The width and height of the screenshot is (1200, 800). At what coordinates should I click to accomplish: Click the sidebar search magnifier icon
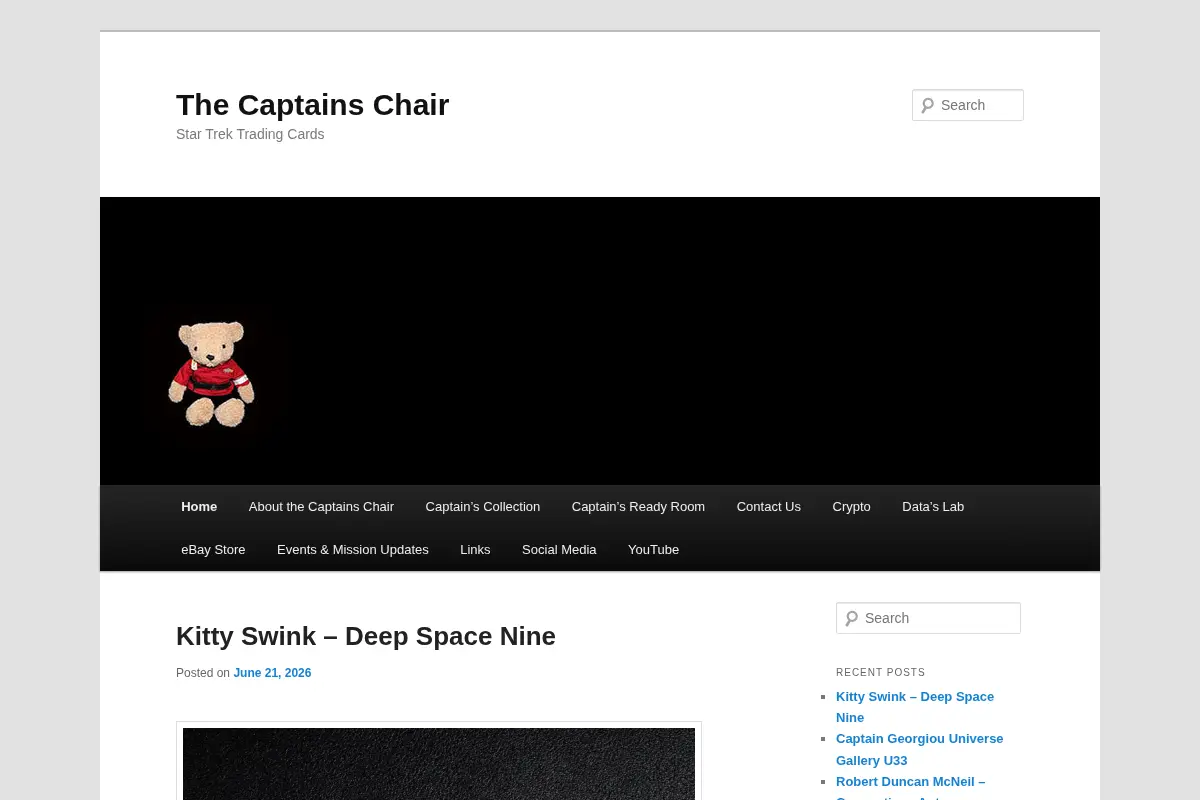click(x=851, y=618)
